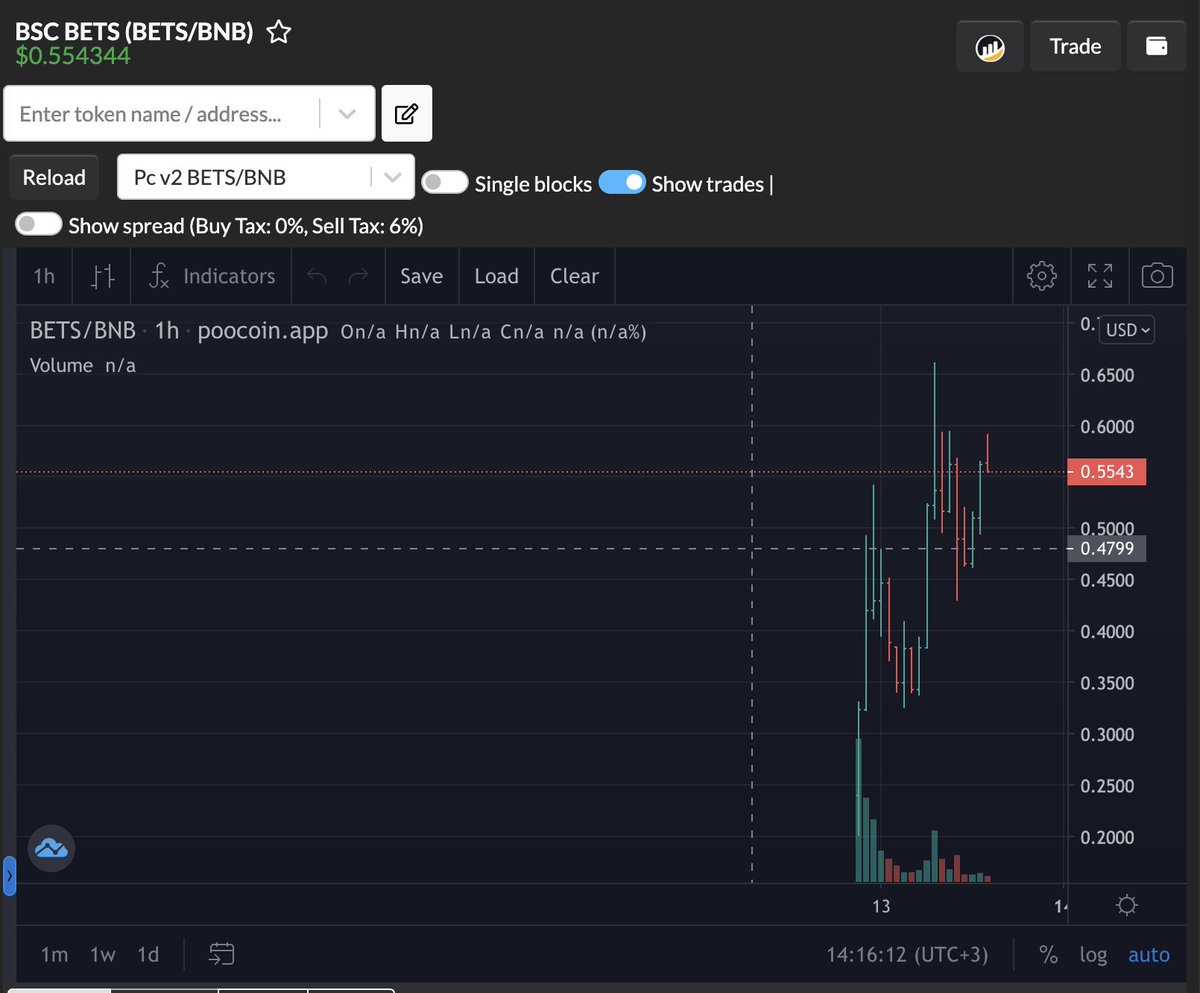Click the Volume legend label
The image size is (1200, 993).
click(x=61, y=365)
